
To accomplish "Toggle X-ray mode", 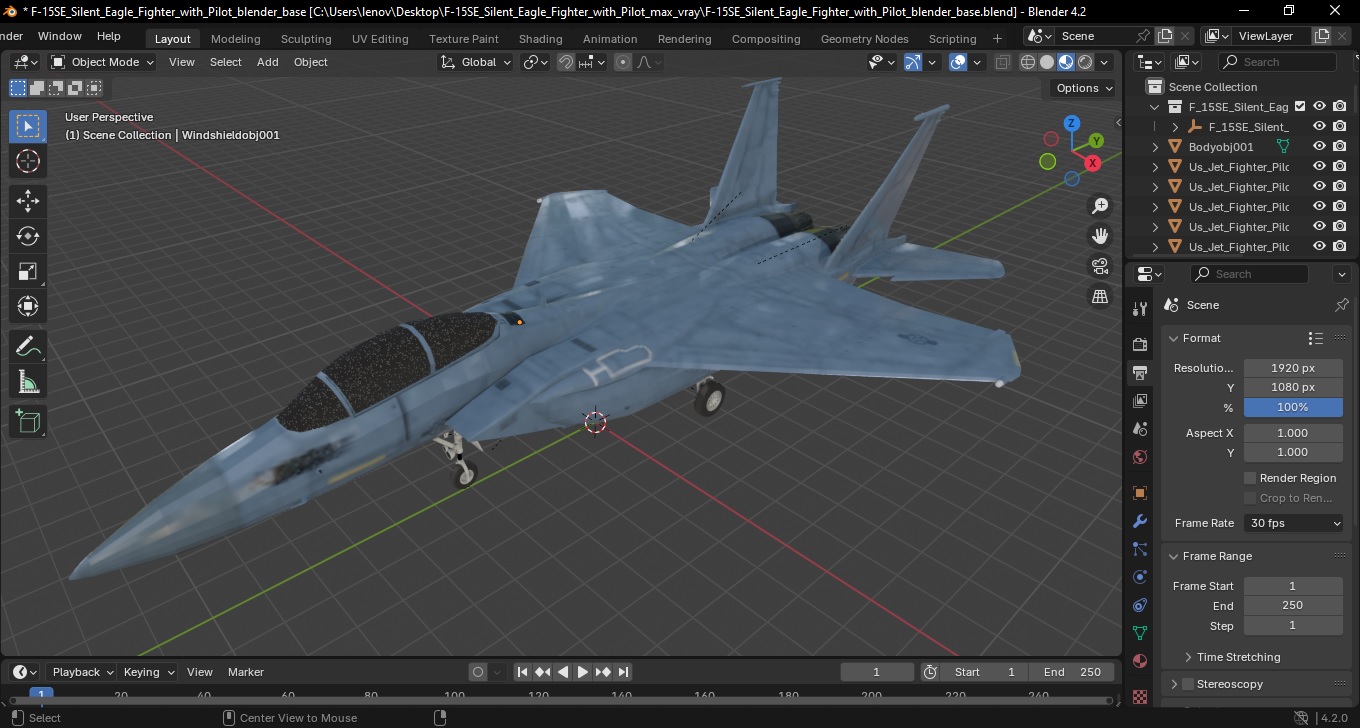I will pyautogui.click(x=1002, y=62).
